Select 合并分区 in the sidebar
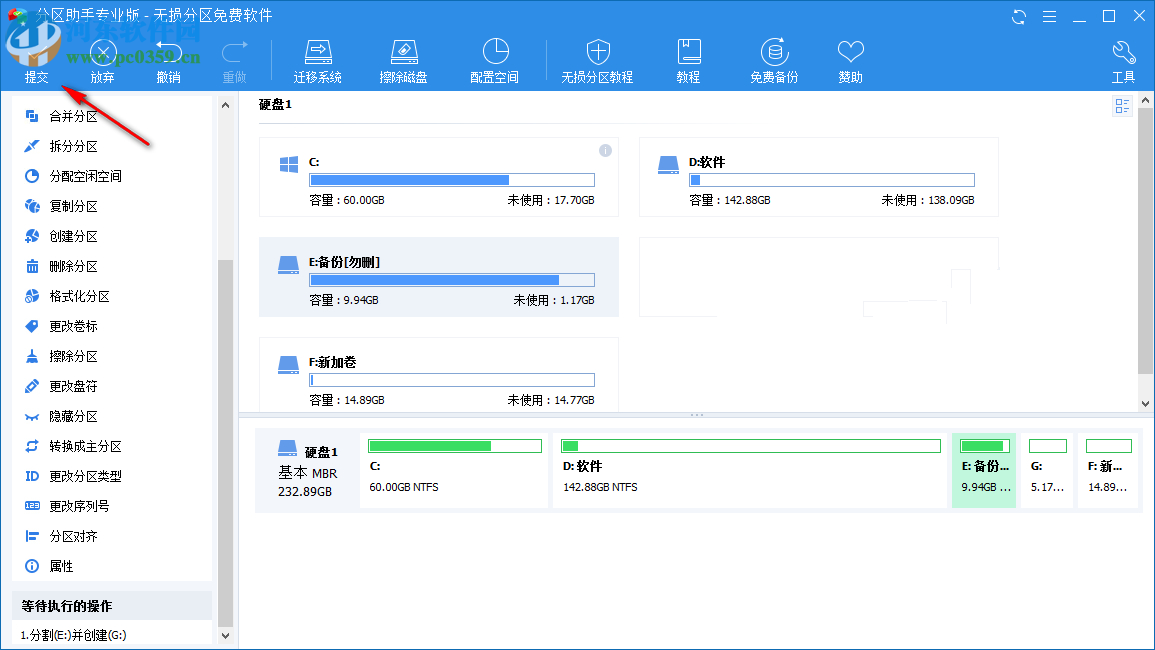The width and height of the screenshot is (1155, 650). point(73,116)
